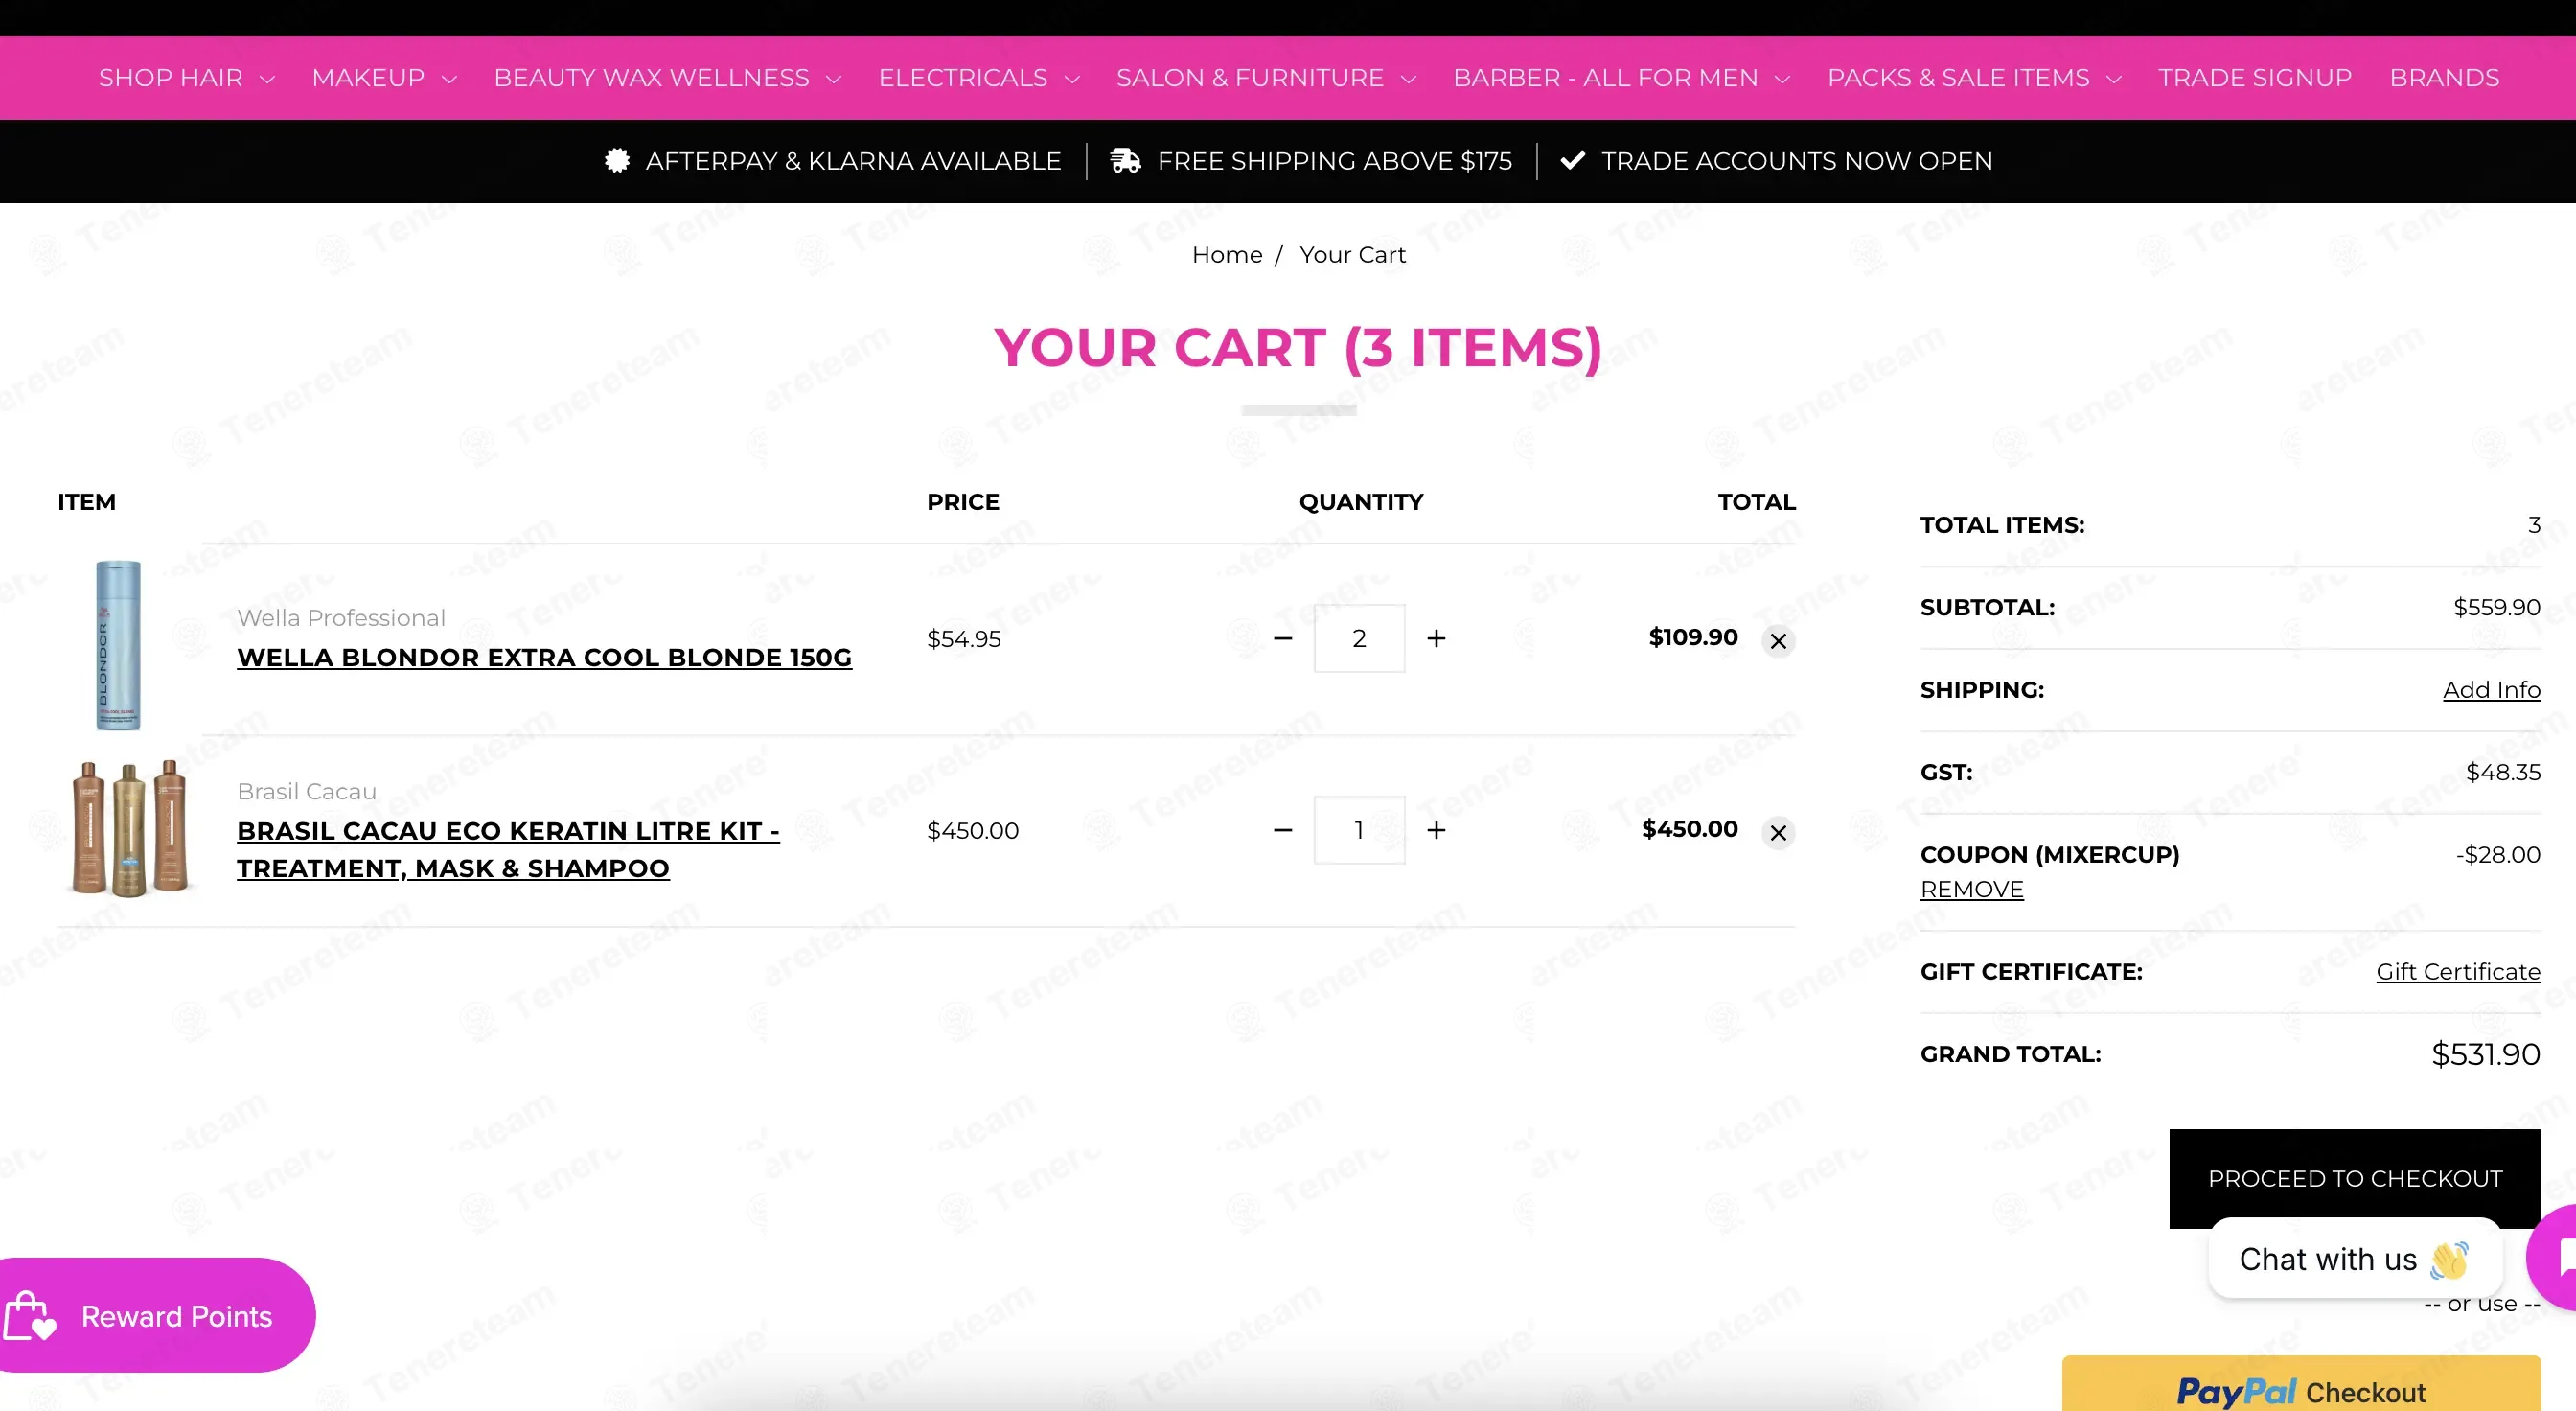Increase Brasil Cacau kit quantity with plus icon
This screenshot has width=2576, height=1411.
(1436, 830)
